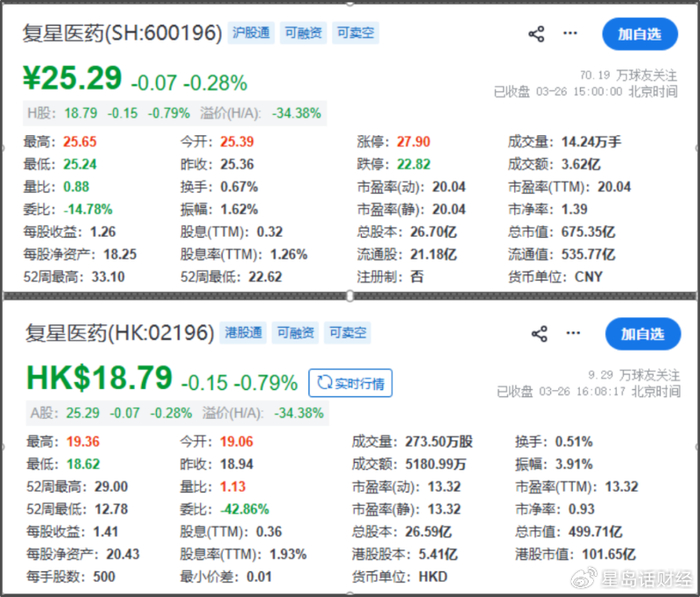Select title 复星医药(HK:02196)
Screen dimensions: 700x597
[120, 333]
